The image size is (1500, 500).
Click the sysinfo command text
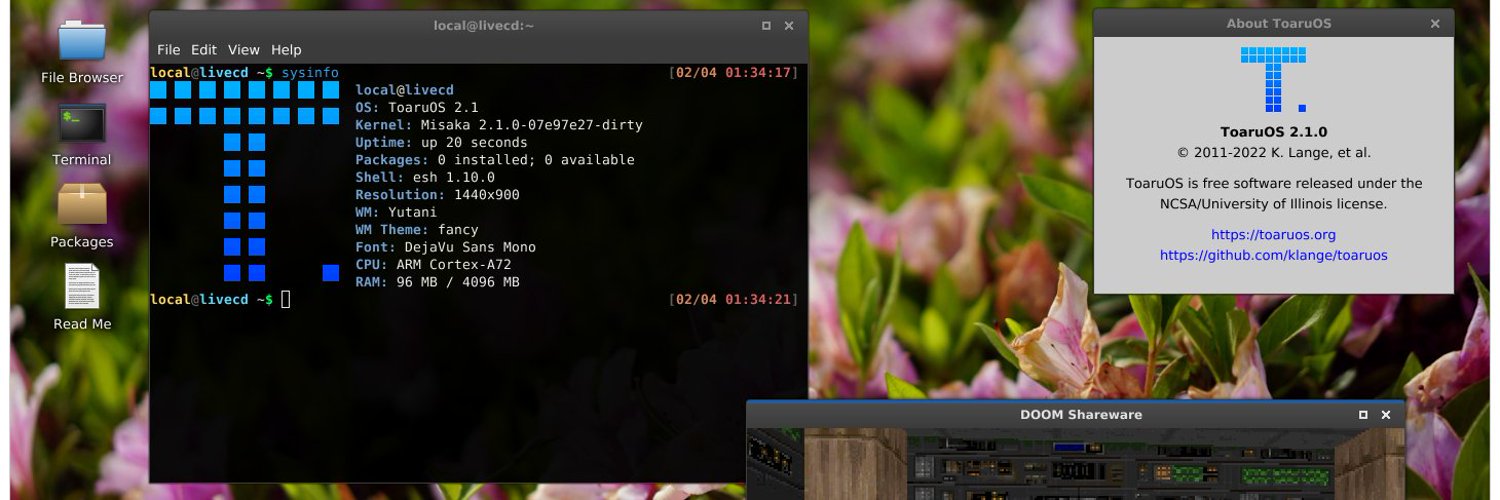pos(310,73)
